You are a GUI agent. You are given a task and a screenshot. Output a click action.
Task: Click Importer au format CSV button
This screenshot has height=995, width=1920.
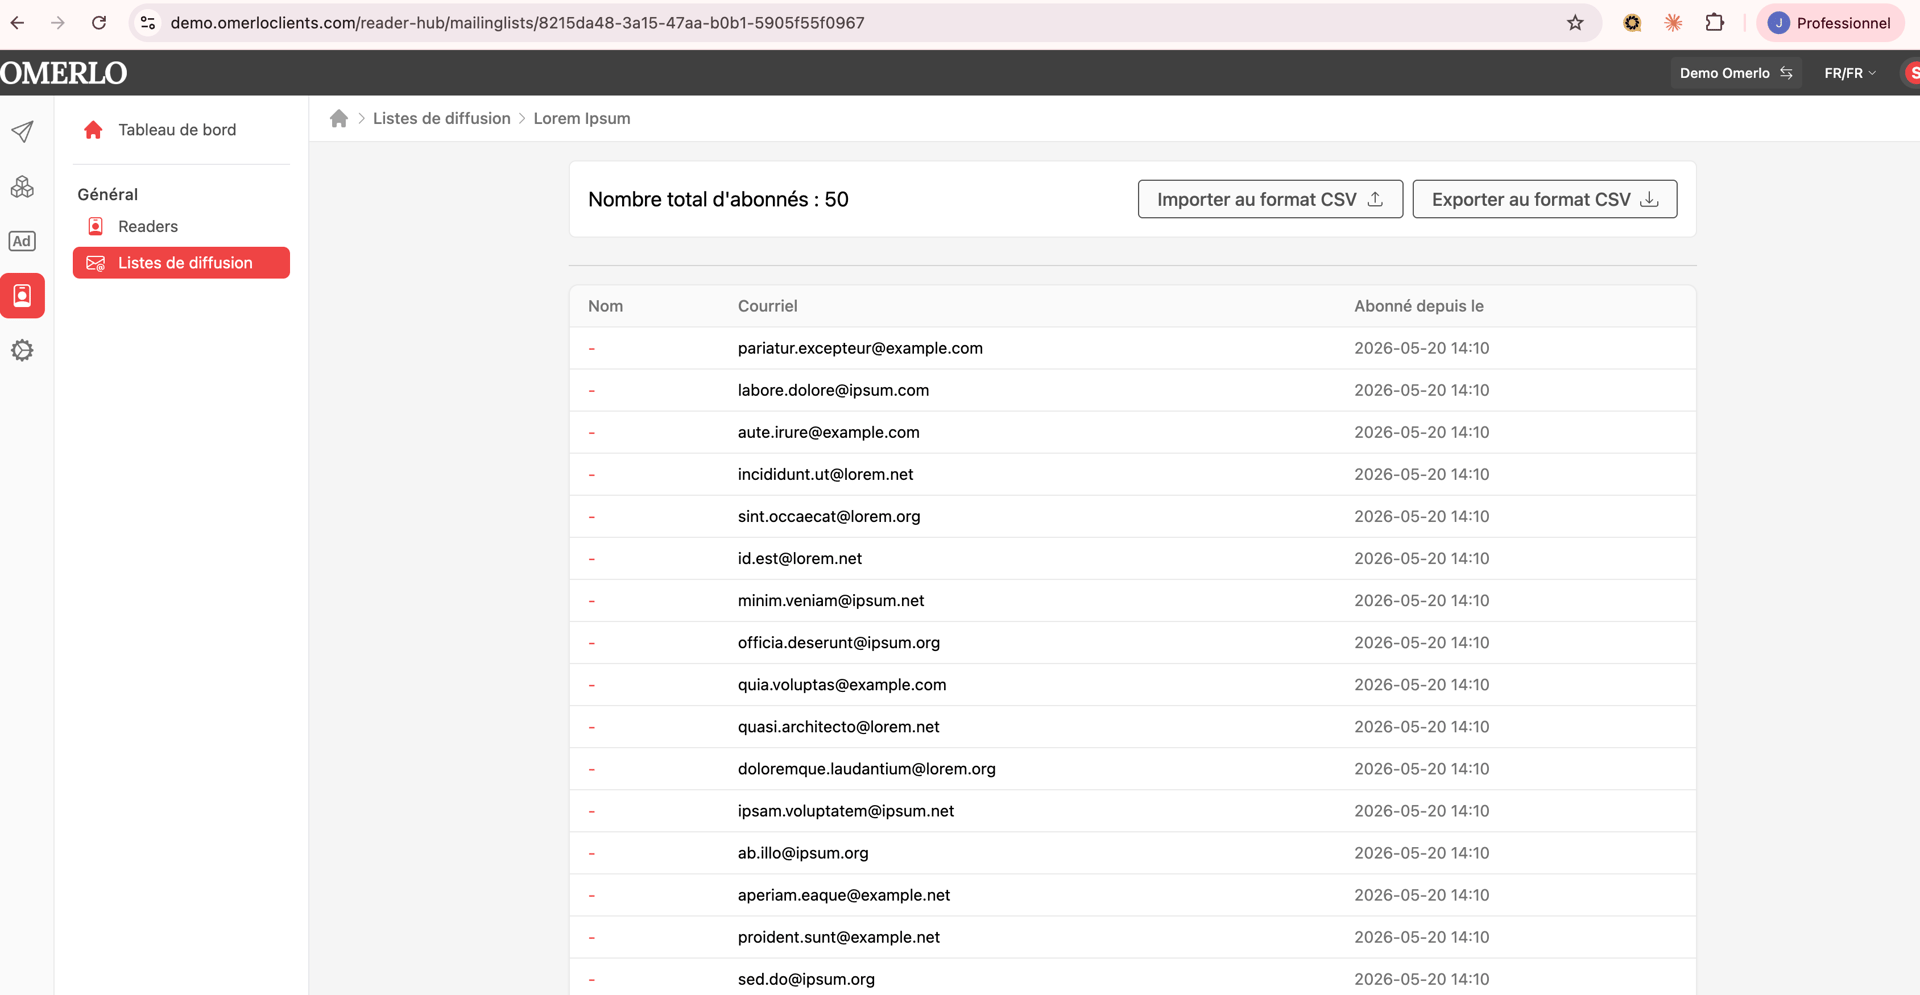1270,199
